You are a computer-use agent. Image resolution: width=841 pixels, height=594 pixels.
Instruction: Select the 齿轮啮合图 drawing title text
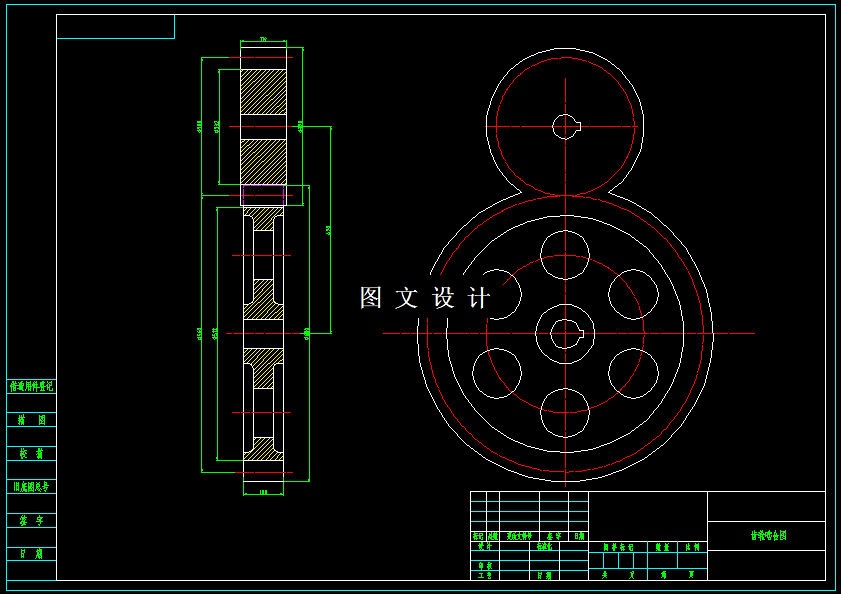tap(768, 536)
